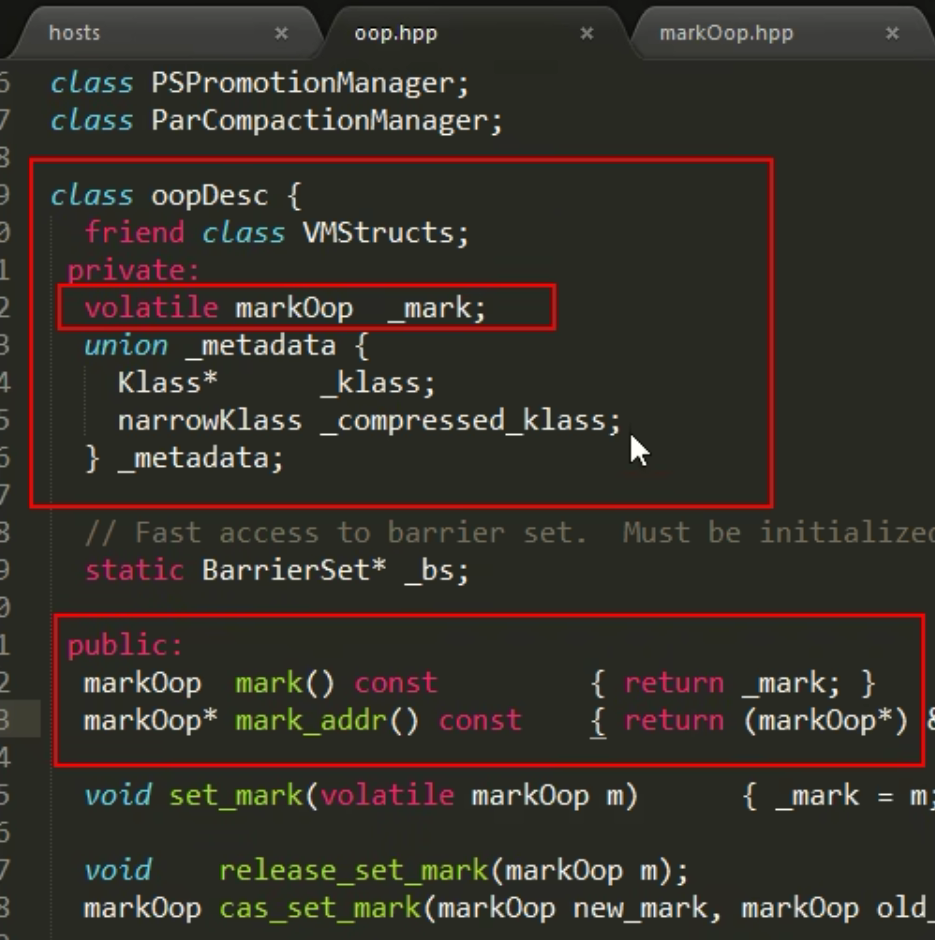Close the markOop.hpp tab
The height and width of the screenshot is (940, 935).
pyautogui.click(x=891, y=33)
